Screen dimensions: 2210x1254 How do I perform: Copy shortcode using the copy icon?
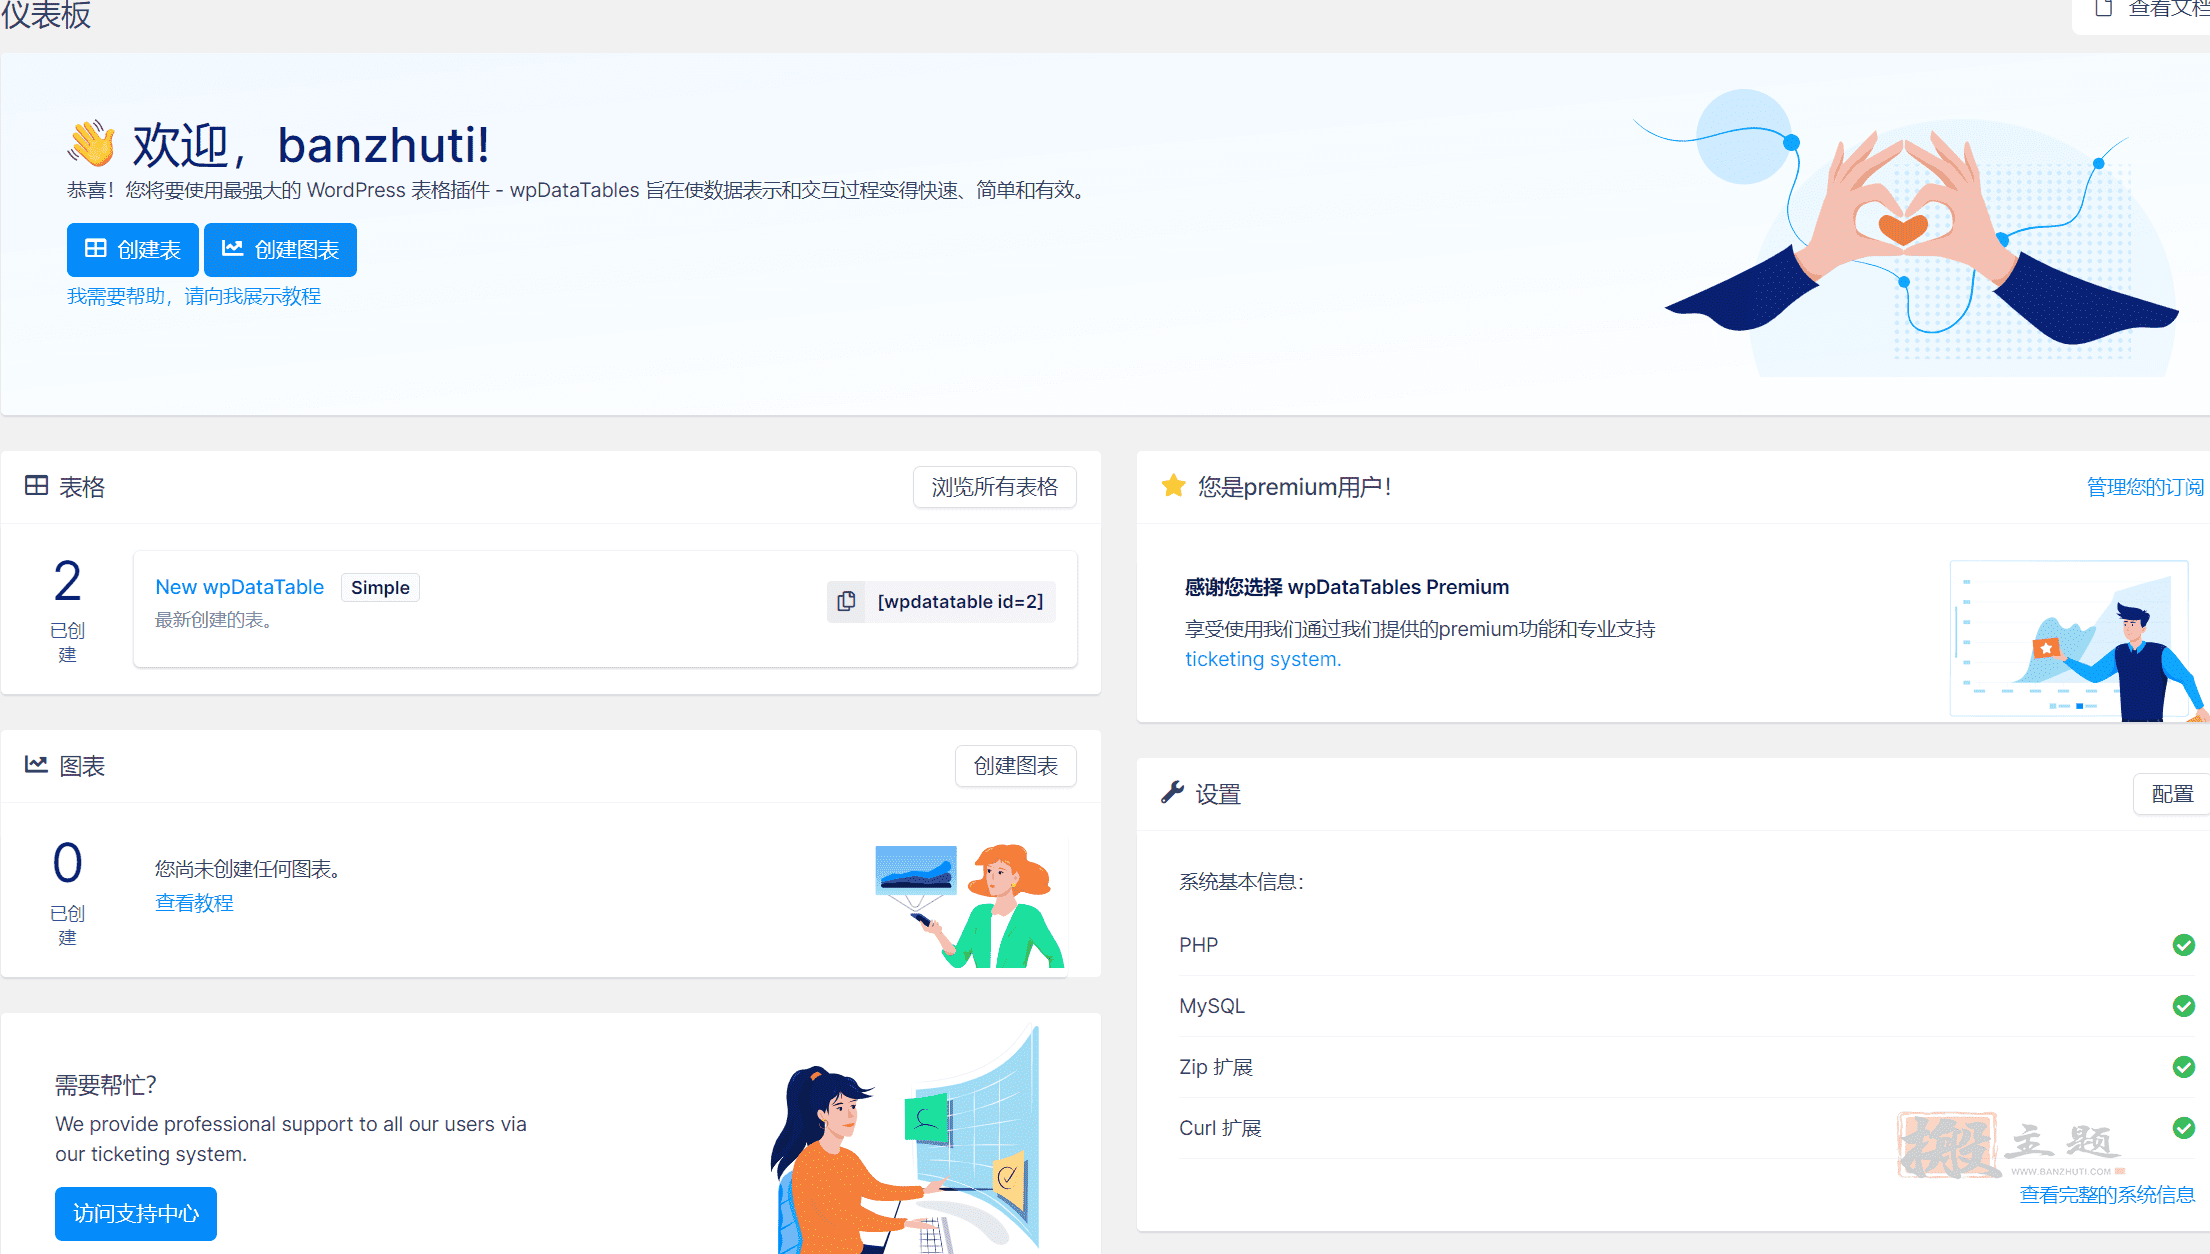[846, 601]
